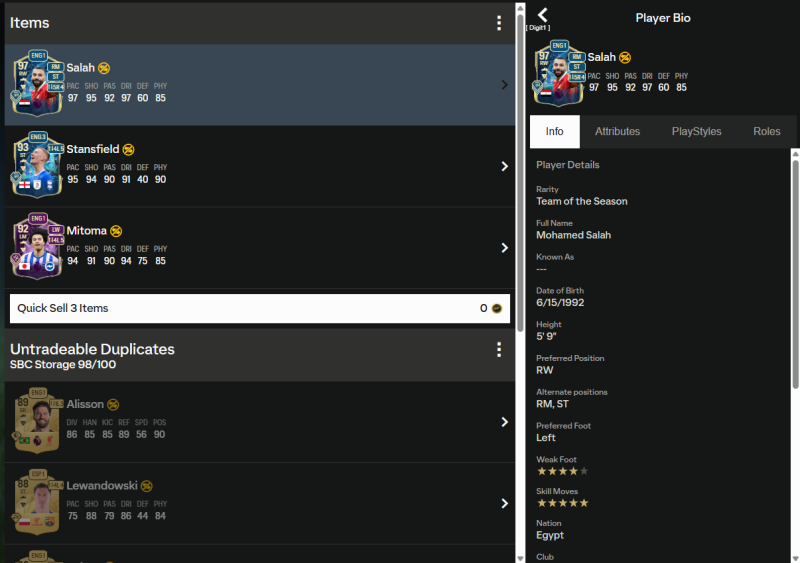Select Alisson 89 card thumbnail
Image resolution: width=800 pixels, height=563 pixels.
coord(38,420)
